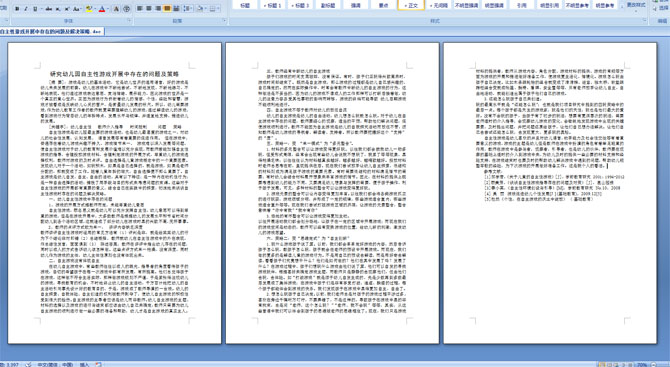Open the 更改样式 menu
670x367 pixels.
[x=636, y=6]
